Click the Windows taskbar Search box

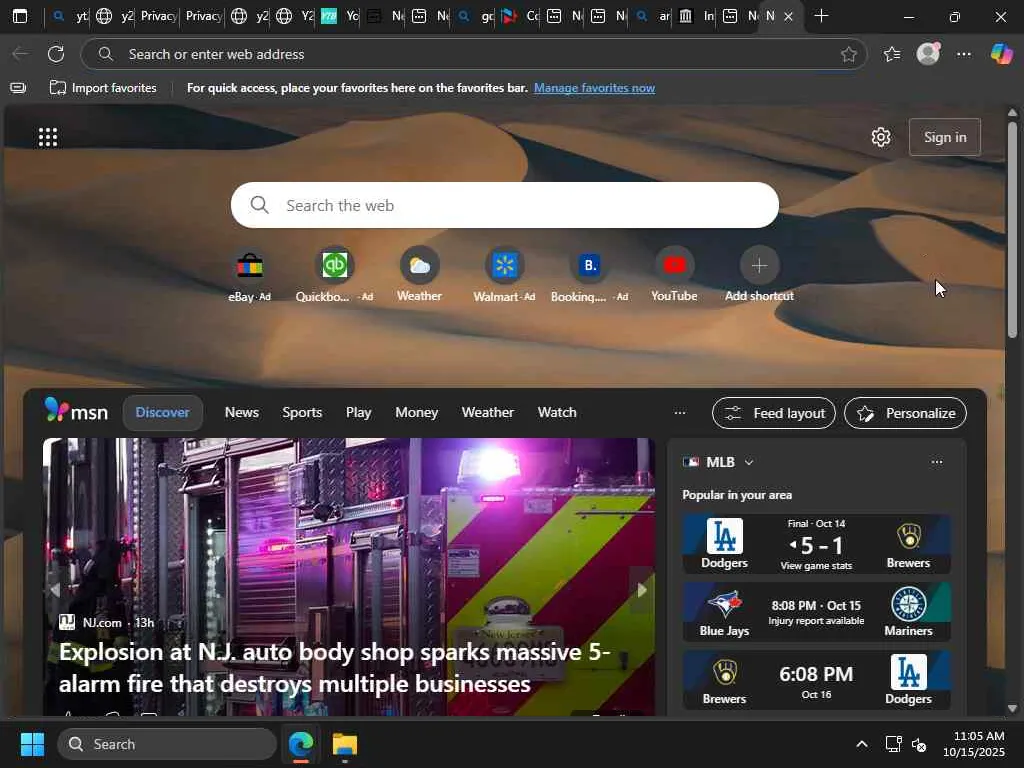(167, 744)
